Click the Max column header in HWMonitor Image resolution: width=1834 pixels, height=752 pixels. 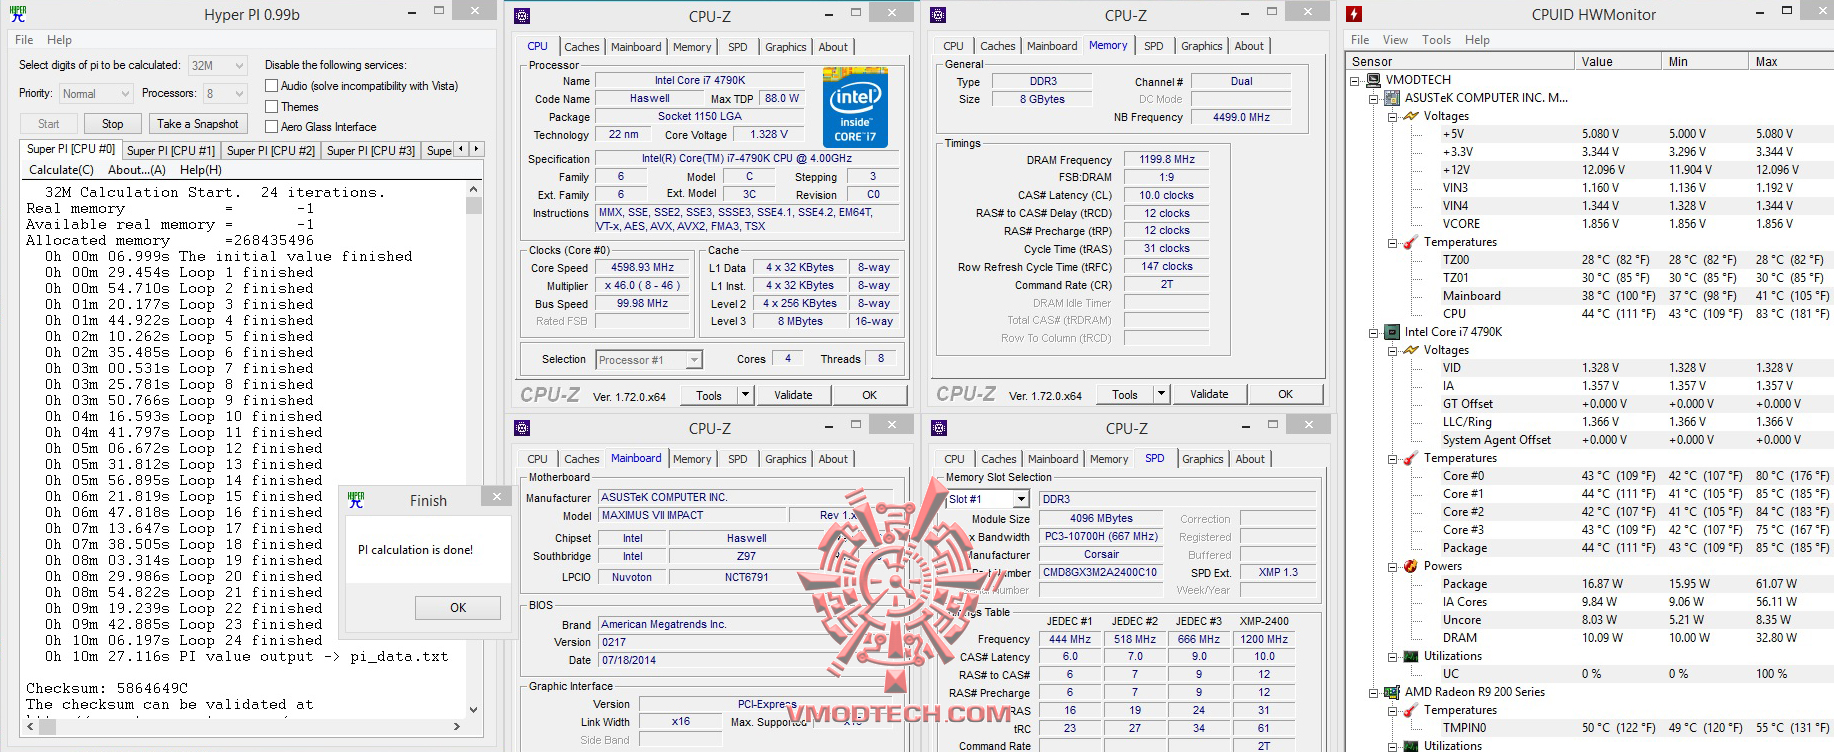[1790, 61]
